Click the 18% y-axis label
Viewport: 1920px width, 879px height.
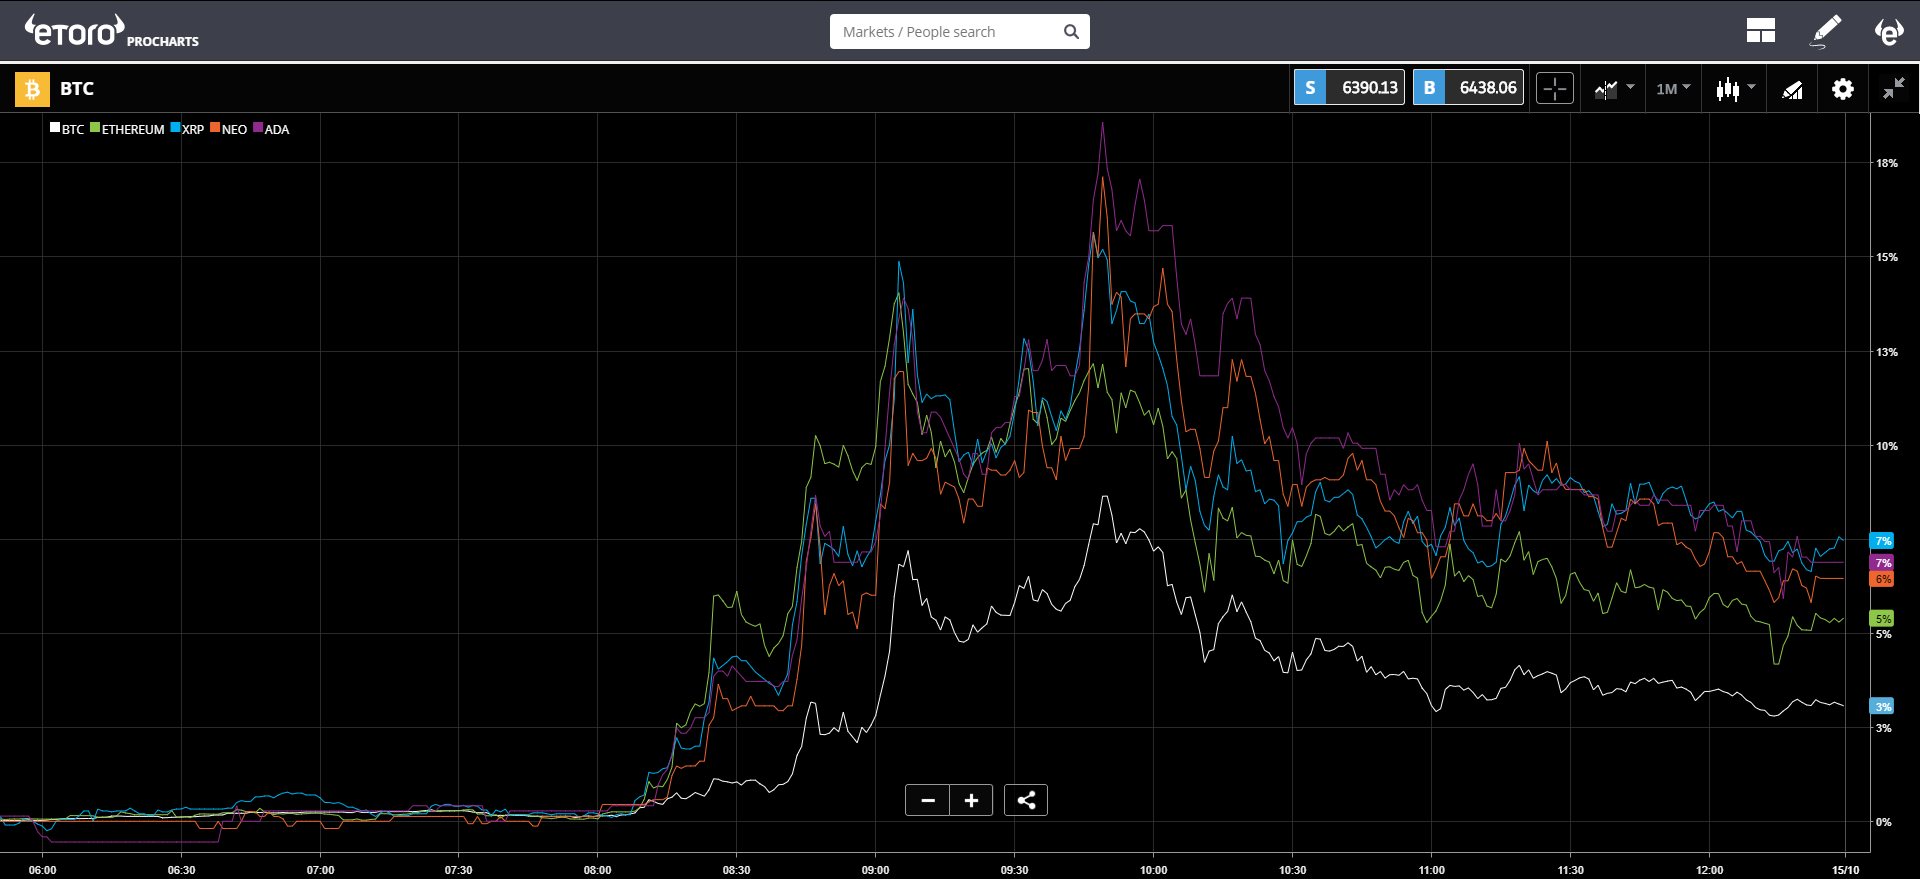(x=1886, y=163)
